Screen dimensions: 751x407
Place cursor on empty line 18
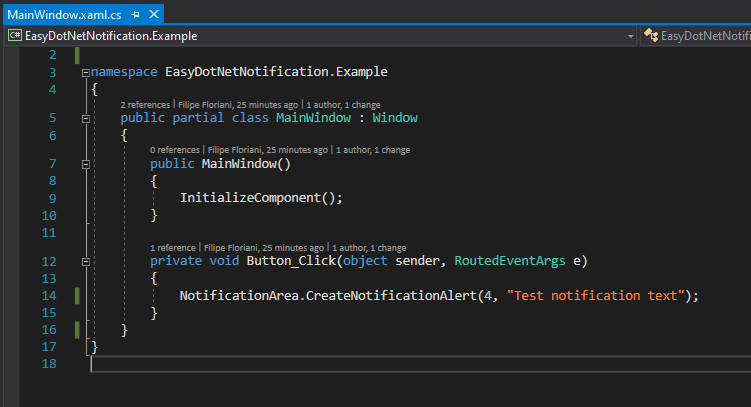pos(421,364)
